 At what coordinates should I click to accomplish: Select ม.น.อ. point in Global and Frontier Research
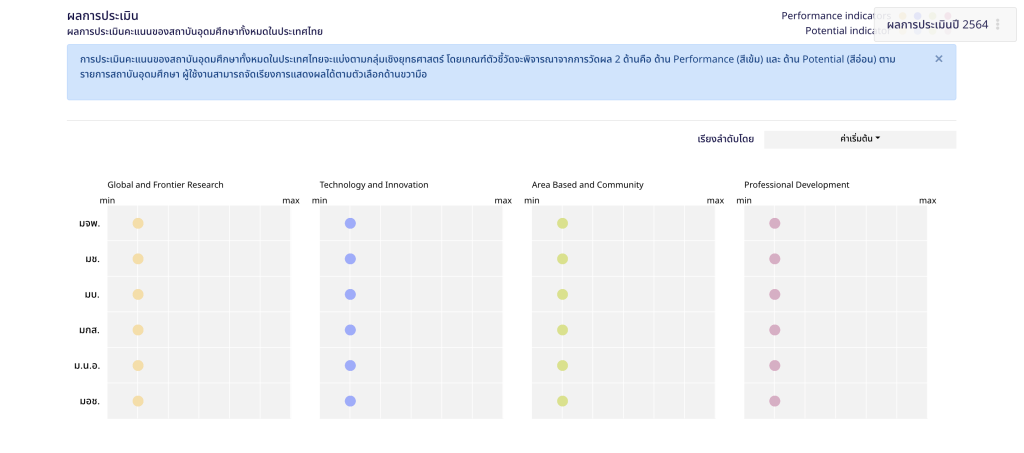(138, 366)
